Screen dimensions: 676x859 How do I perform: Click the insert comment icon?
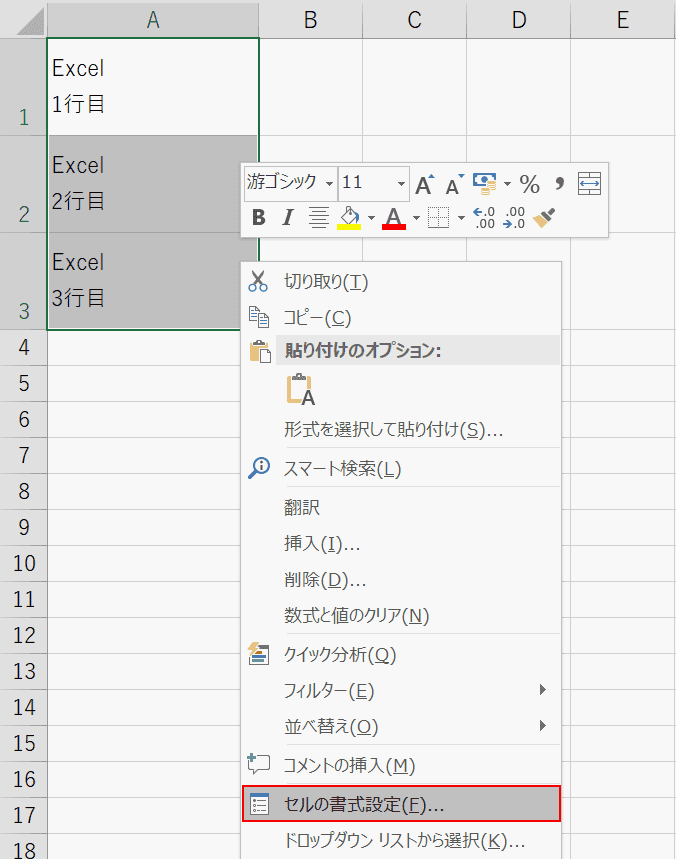click(x=259, y=764)
